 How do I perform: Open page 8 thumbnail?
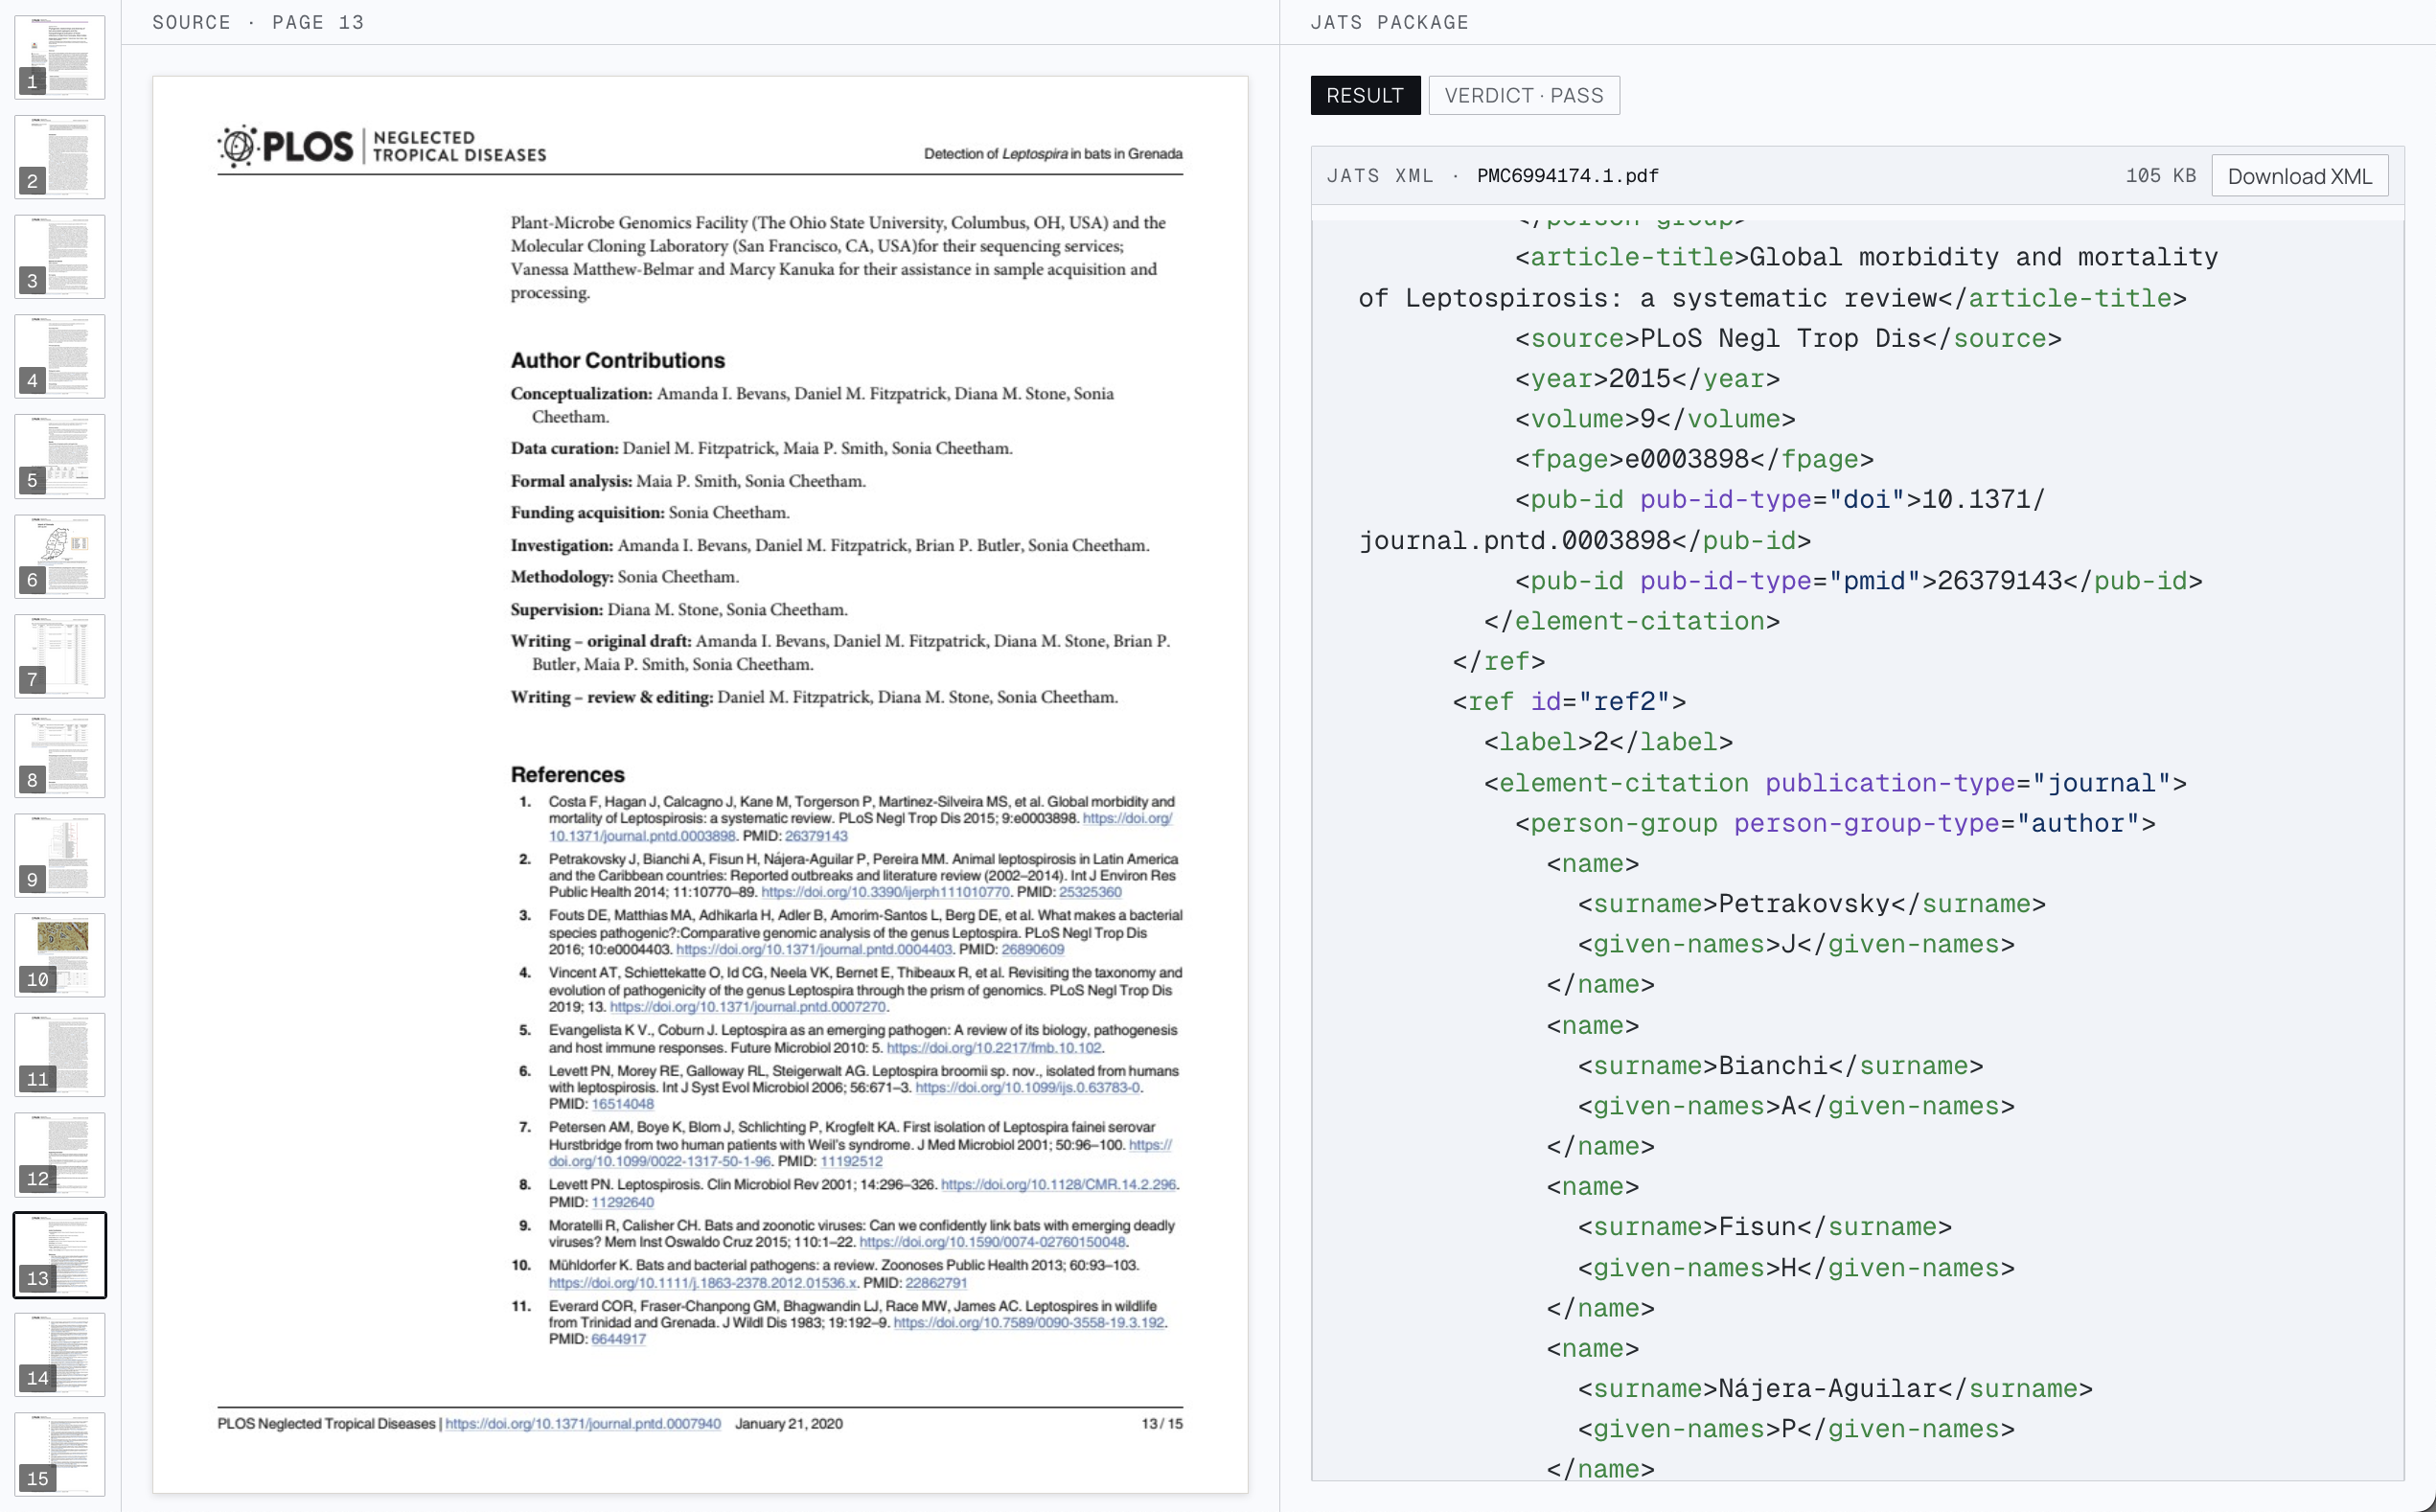pos(60,756)
